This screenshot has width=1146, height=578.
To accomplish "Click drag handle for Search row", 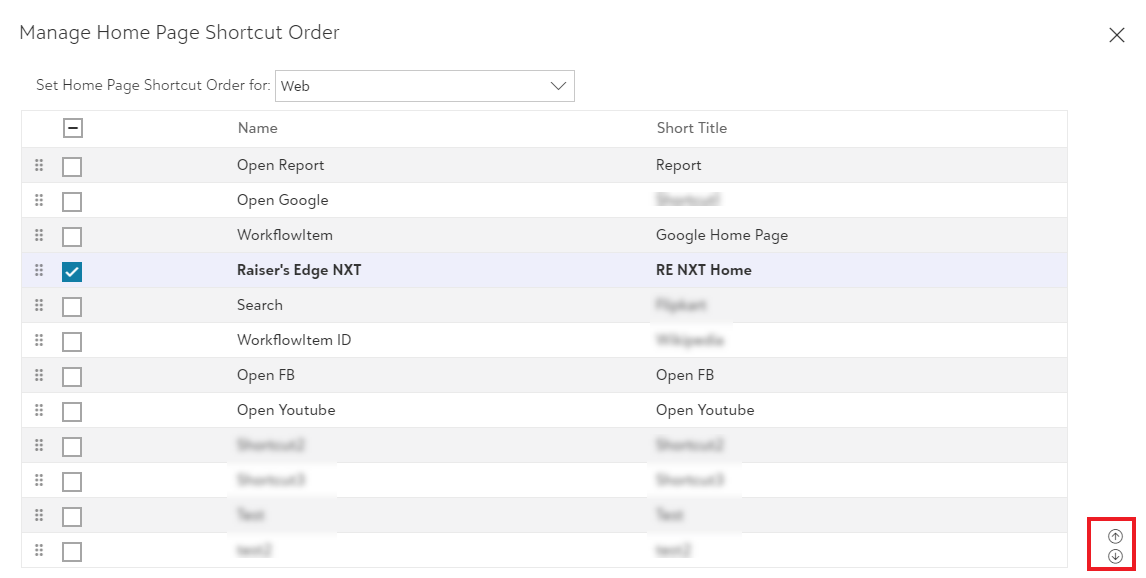I will tap(39, 305).
